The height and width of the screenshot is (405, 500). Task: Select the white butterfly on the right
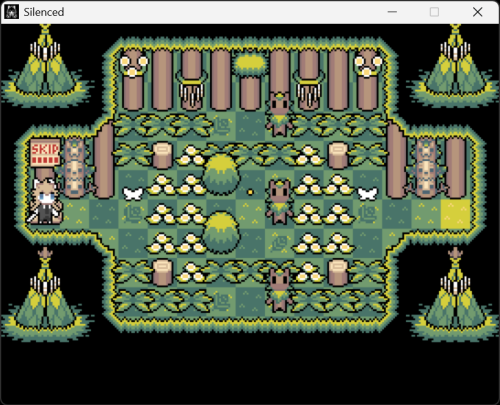(368, 193)
